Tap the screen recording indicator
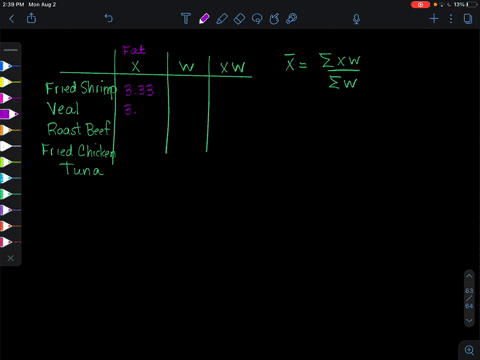The height and width of the screenshot is (360, 480). (x=420, y=5)
